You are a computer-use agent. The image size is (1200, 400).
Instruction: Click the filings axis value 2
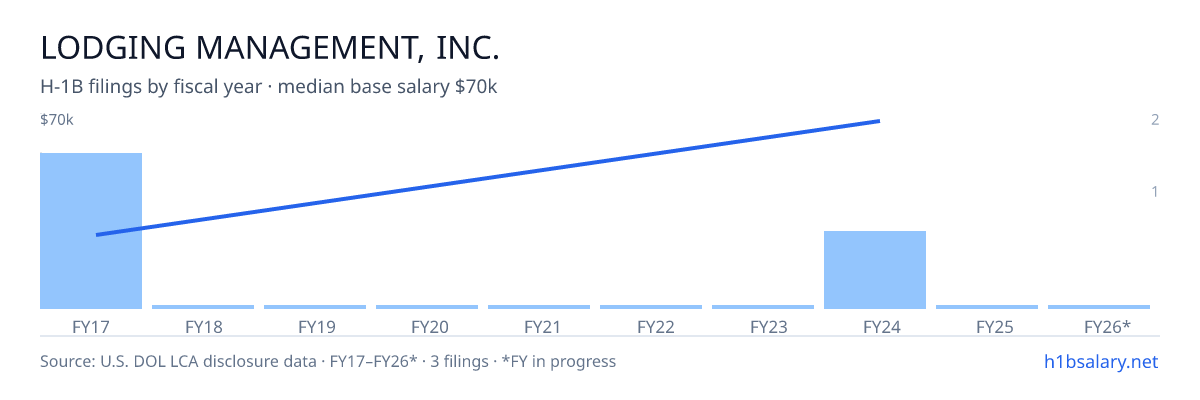coord(1154,120)
